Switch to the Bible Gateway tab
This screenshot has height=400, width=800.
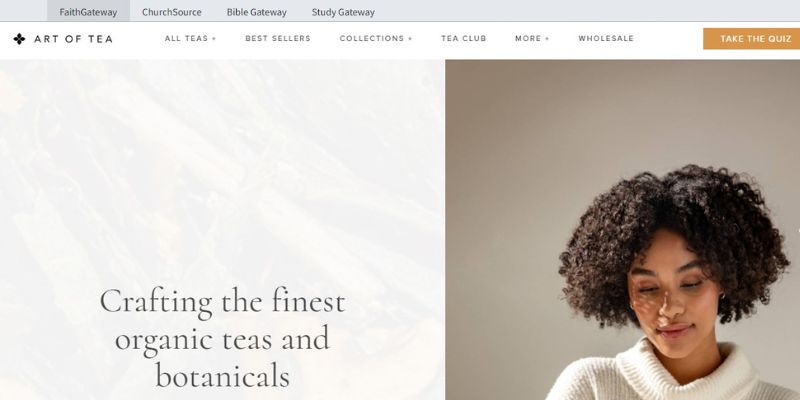click(x=257, y=12)
